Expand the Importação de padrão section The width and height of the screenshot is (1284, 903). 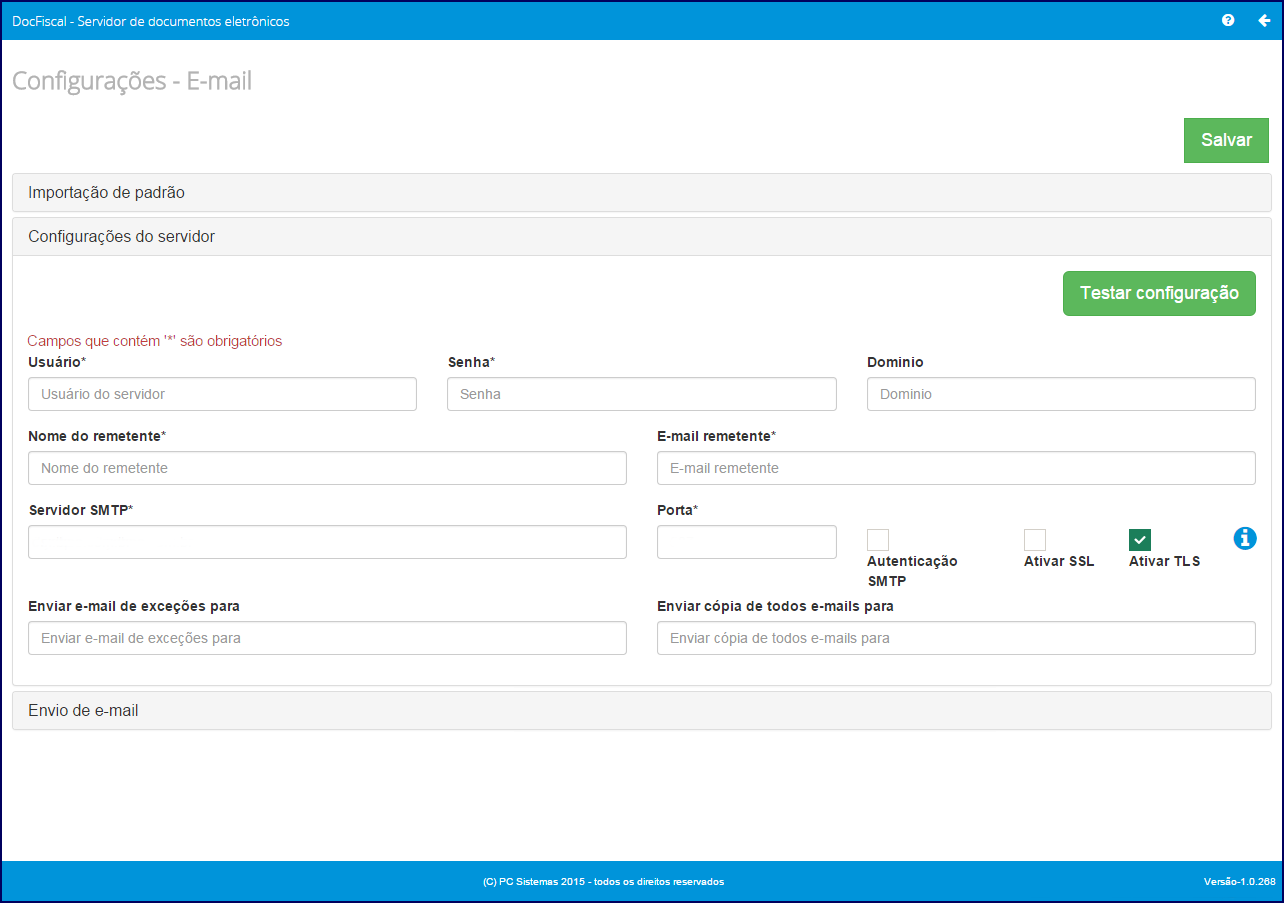642,193
